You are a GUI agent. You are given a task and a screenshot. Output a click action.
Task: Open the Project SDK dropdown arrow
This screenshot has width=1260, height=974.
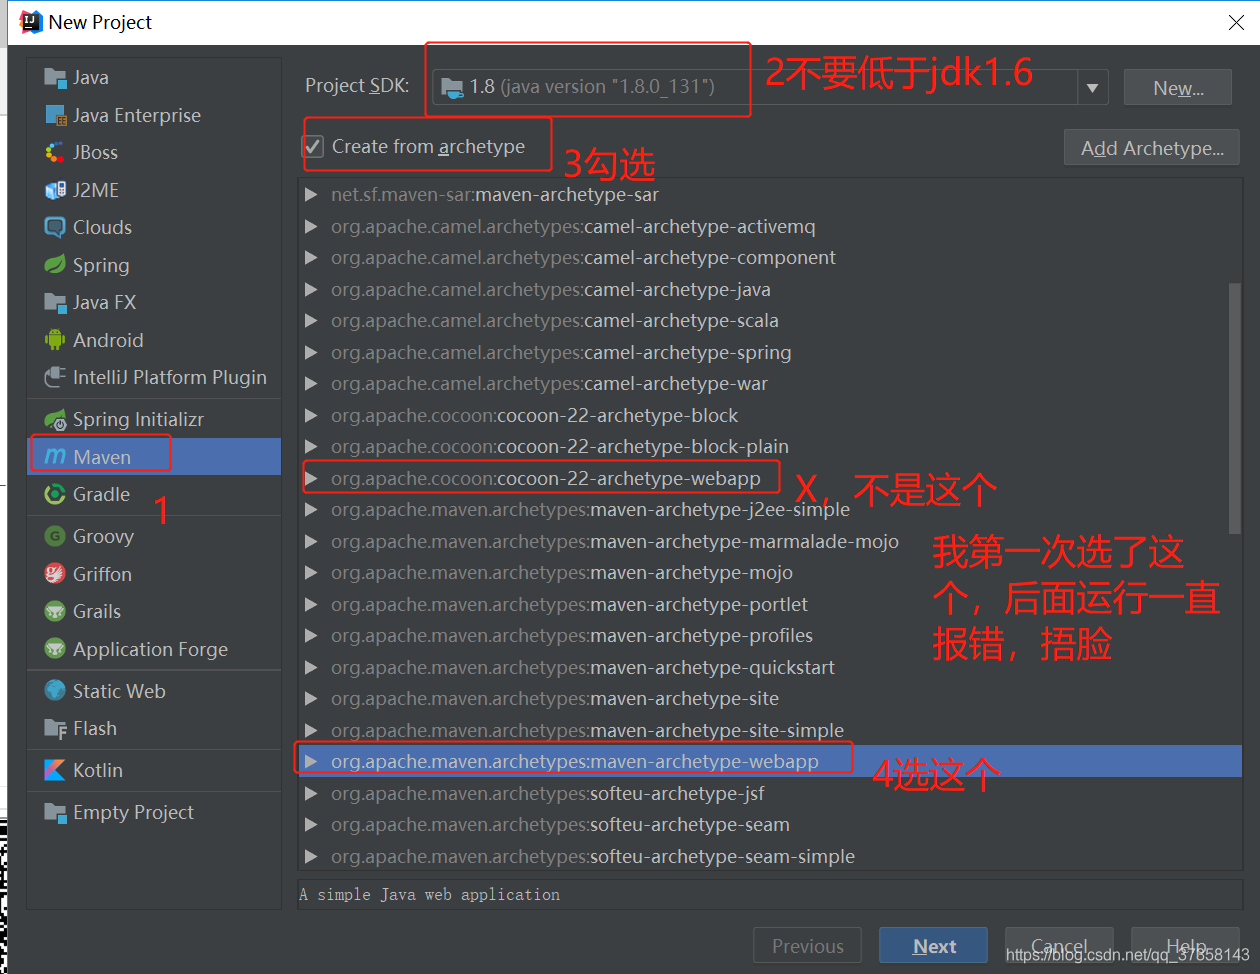[x=1092, y=88]
